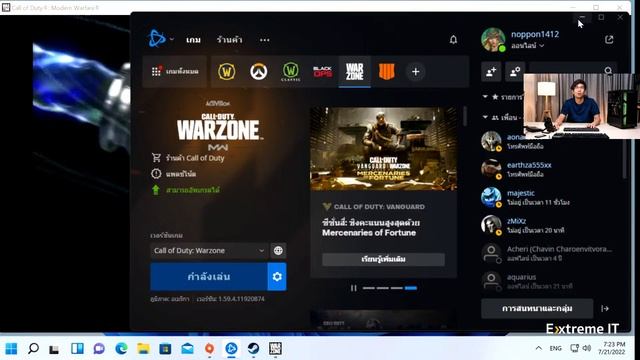Open the three-dots more menu
Screen dimensions: 640x360
264,40
